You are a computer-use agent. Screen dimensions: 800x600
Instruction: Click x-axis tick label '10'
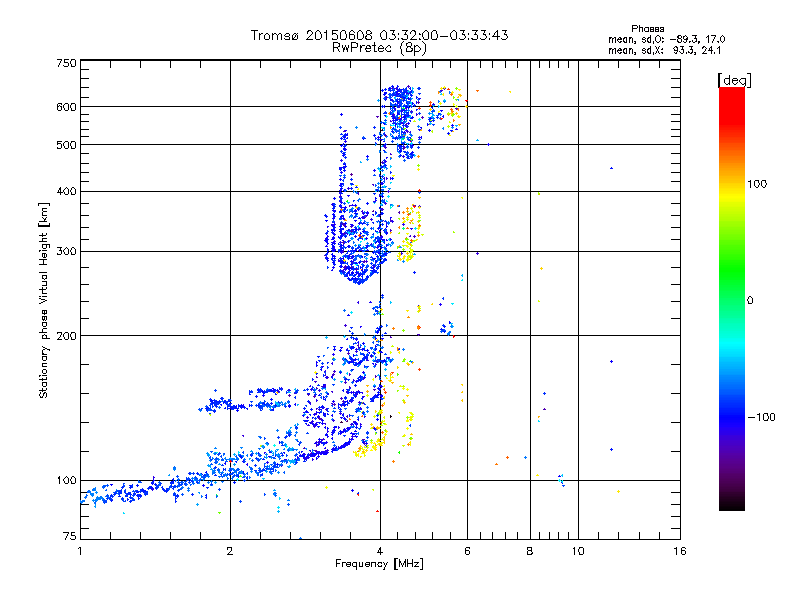(x=578, y=551)
